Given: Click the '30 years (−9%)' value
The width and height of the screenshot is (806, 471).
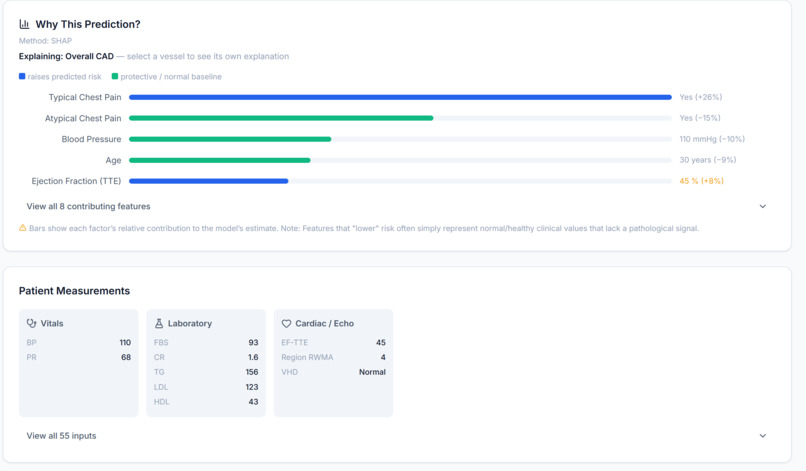Looking at the screenshot, I should (708, 160).
